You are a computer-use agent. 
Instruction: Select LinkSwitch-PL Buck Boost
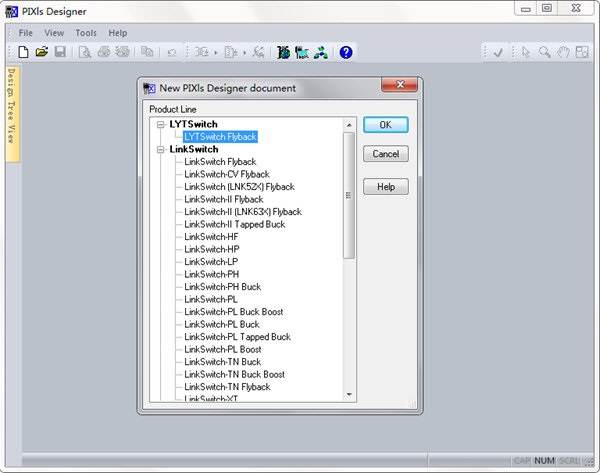233,312
